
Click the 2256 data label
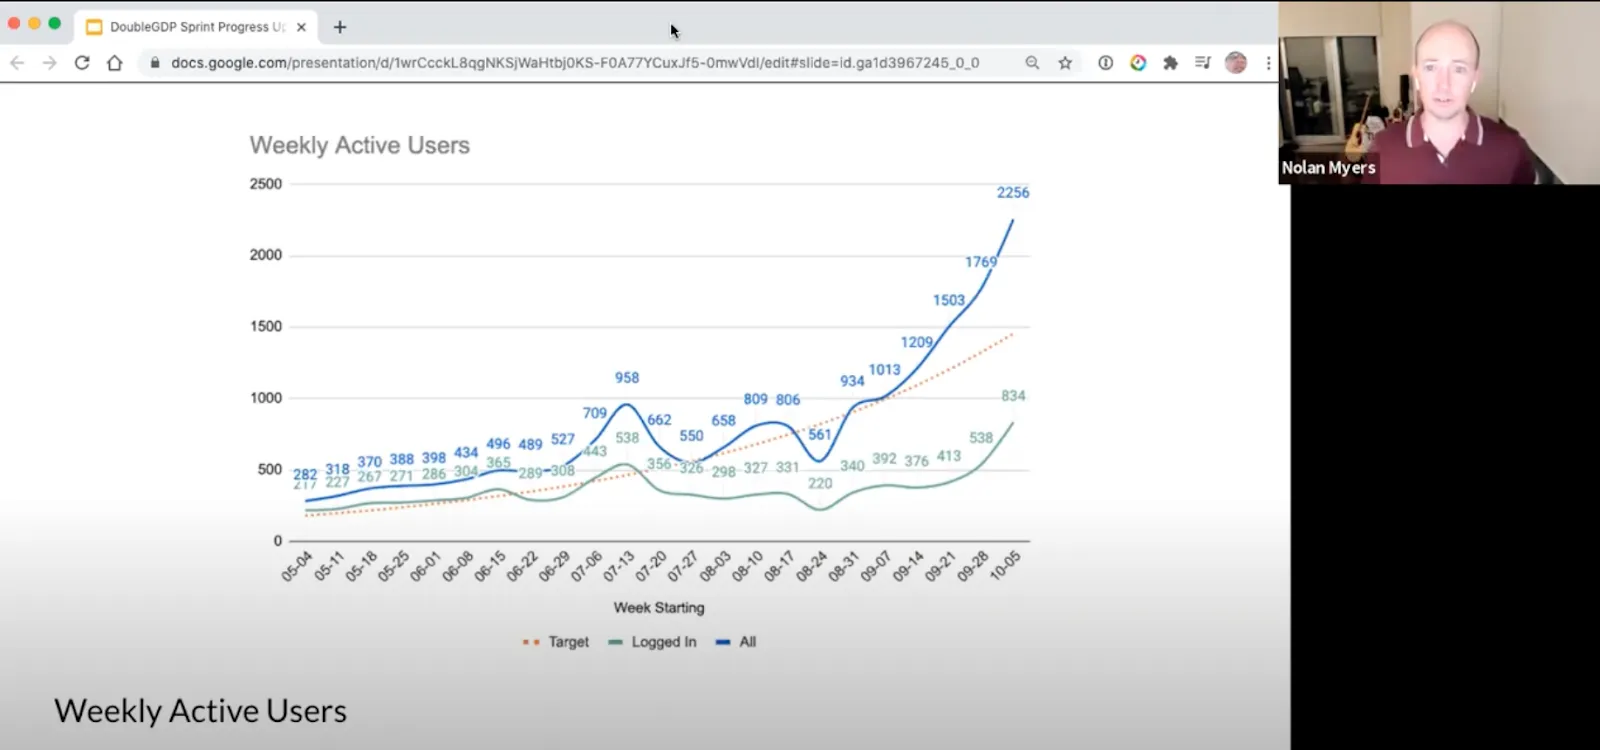tap(1013, 192)
